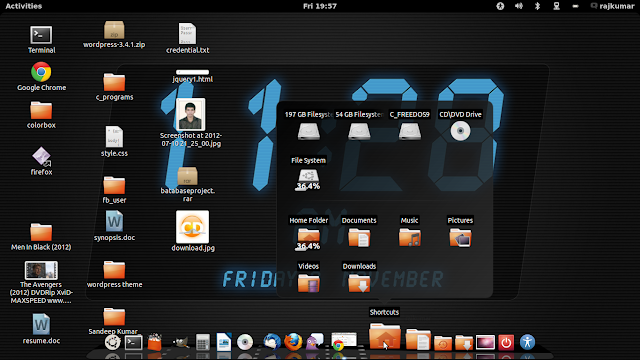640x360 pixels.
Task: Open Home Folder in Shortcuts popup
Action: coord(308,239)
